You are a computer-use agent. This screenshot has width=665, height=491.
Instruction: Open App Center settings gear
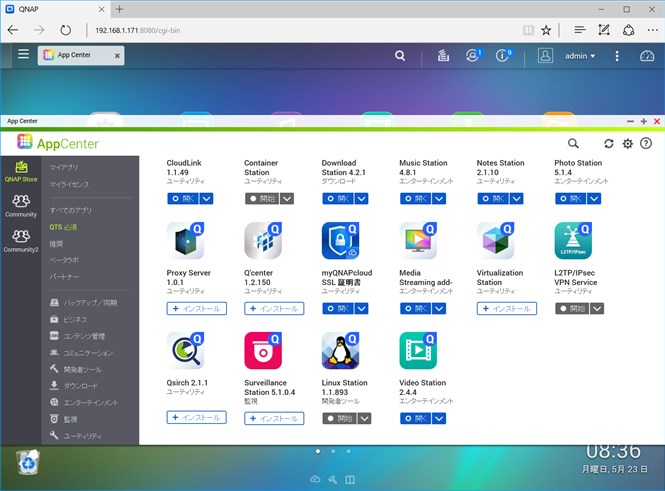pyautogui.click(x=627, y=143)
